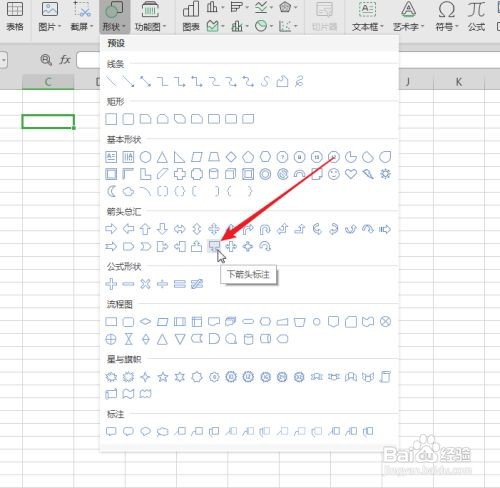Select the straight line shape

click(x=111, y=81)
